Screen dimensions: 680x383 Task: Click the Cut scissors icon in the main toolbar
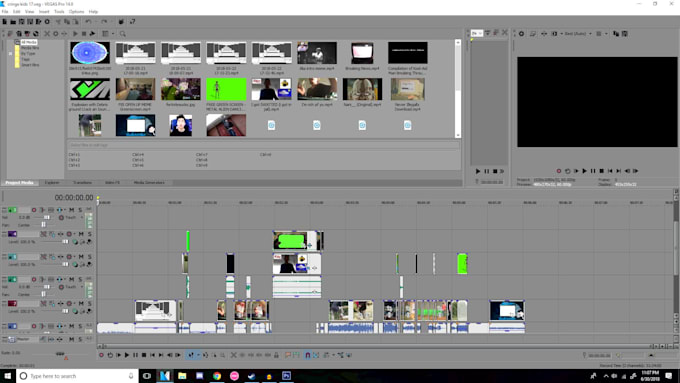click(x=58, y=22)
